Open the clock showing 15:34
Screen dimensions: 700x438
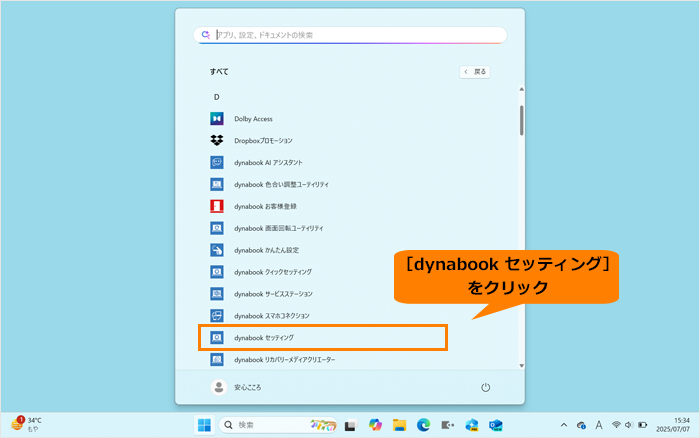pyautogui.click(x=673, y=425)
